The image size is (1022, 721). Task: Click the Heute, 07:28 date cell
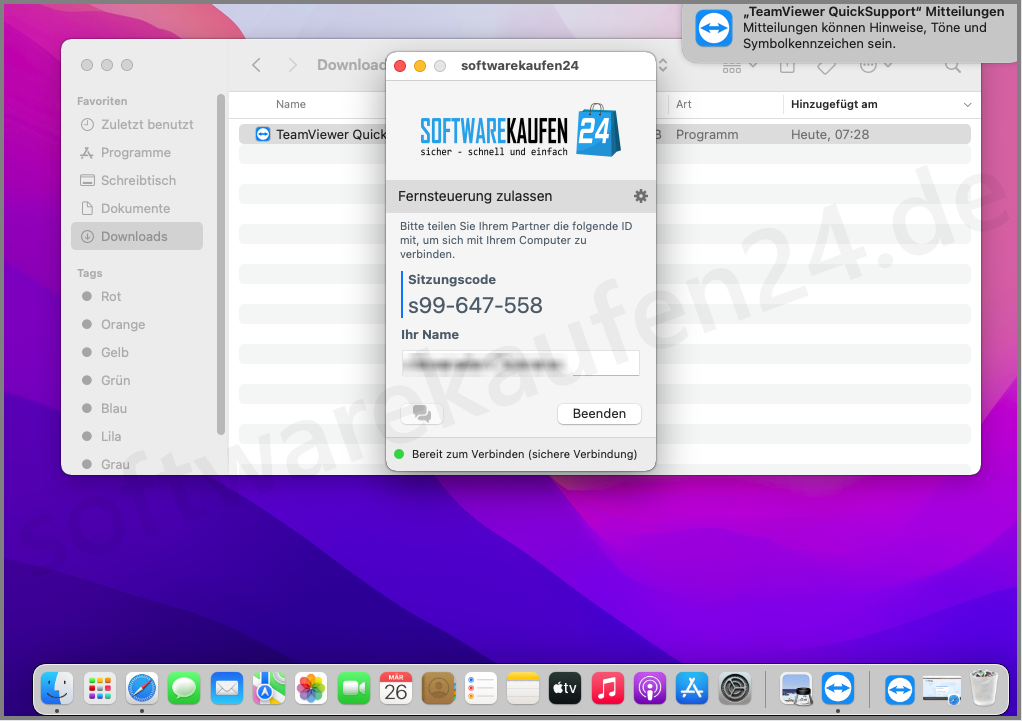point(830,134)
